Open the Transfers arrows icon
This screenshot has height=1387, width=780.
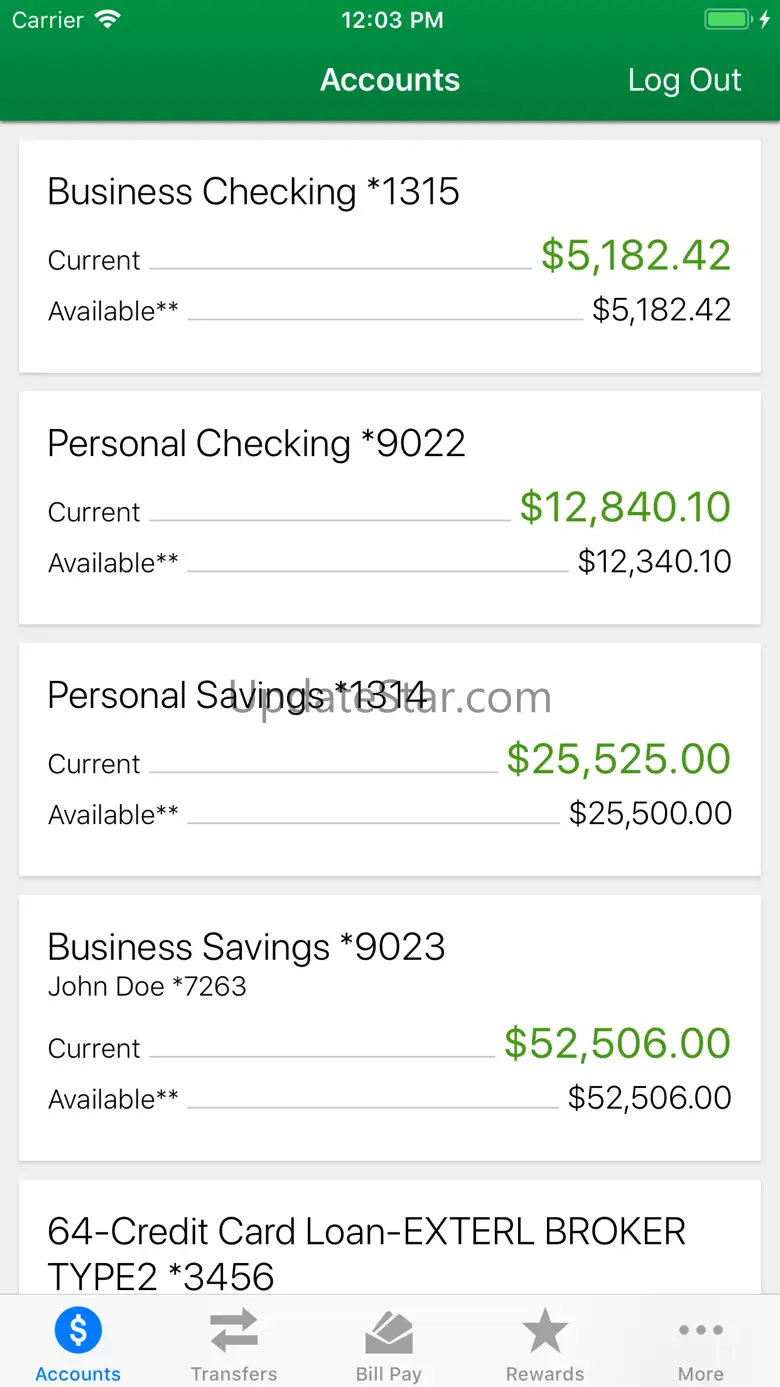(234, 1332)
